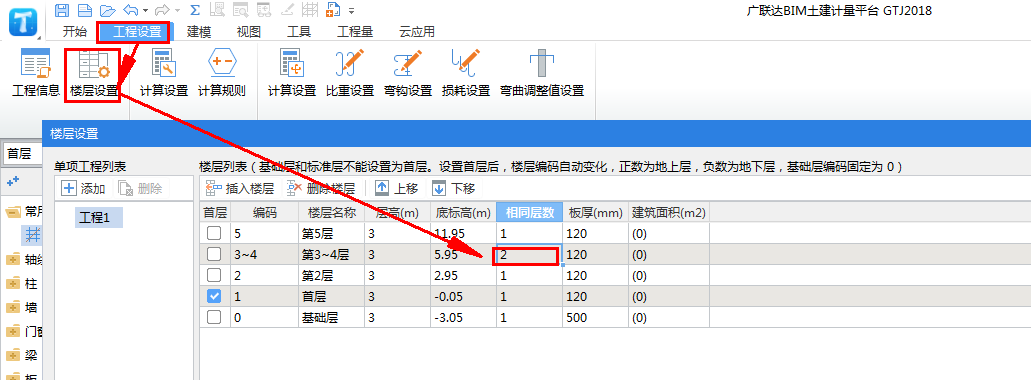Check the 首层 checkbox for 第5层
Viewport: 1031px width, 380px height.
click(214, 233)
